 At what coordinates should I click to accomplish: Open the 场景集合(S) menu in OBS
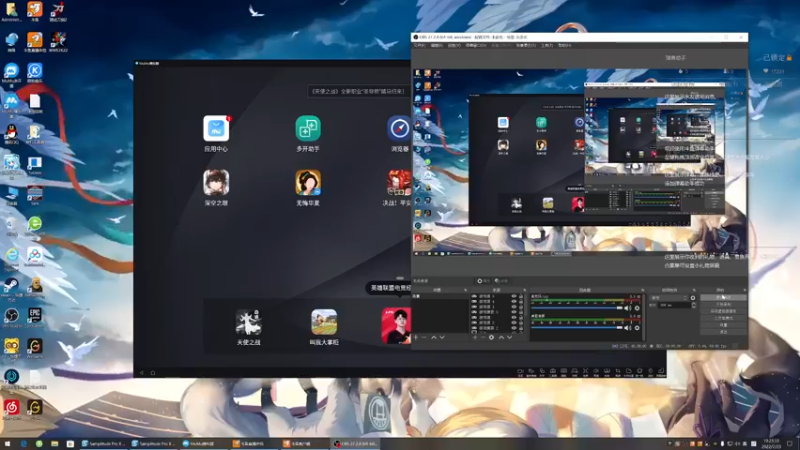[526, 45]
